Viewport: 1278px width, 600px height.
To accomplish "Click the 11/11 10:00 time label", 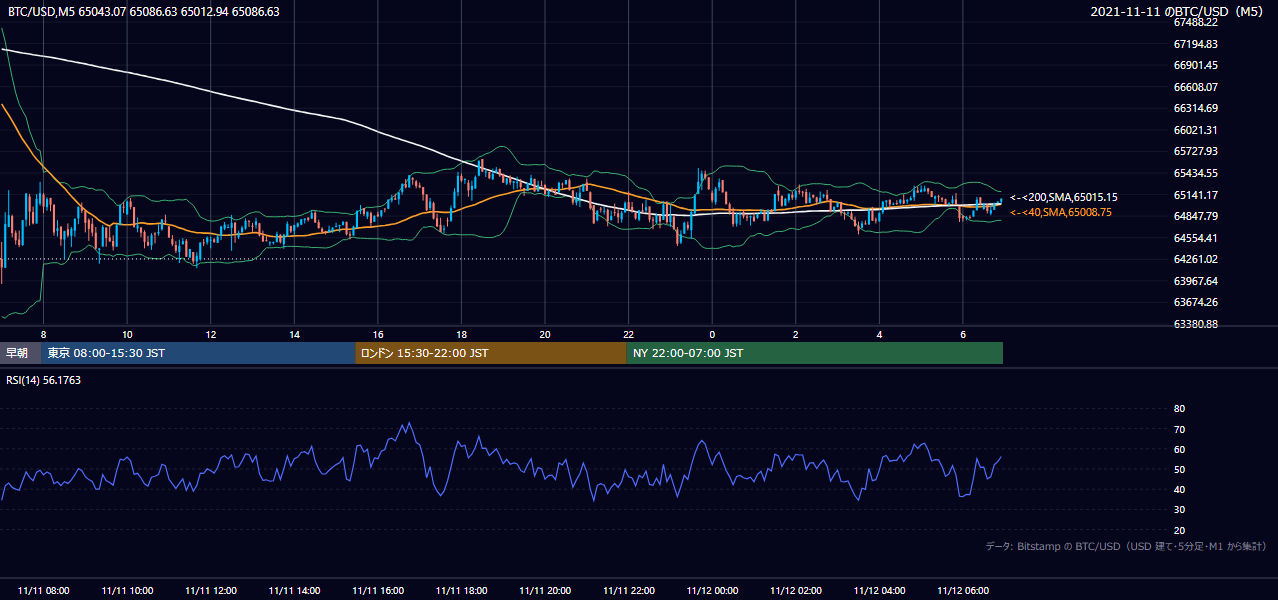I will tap(127, 591).
